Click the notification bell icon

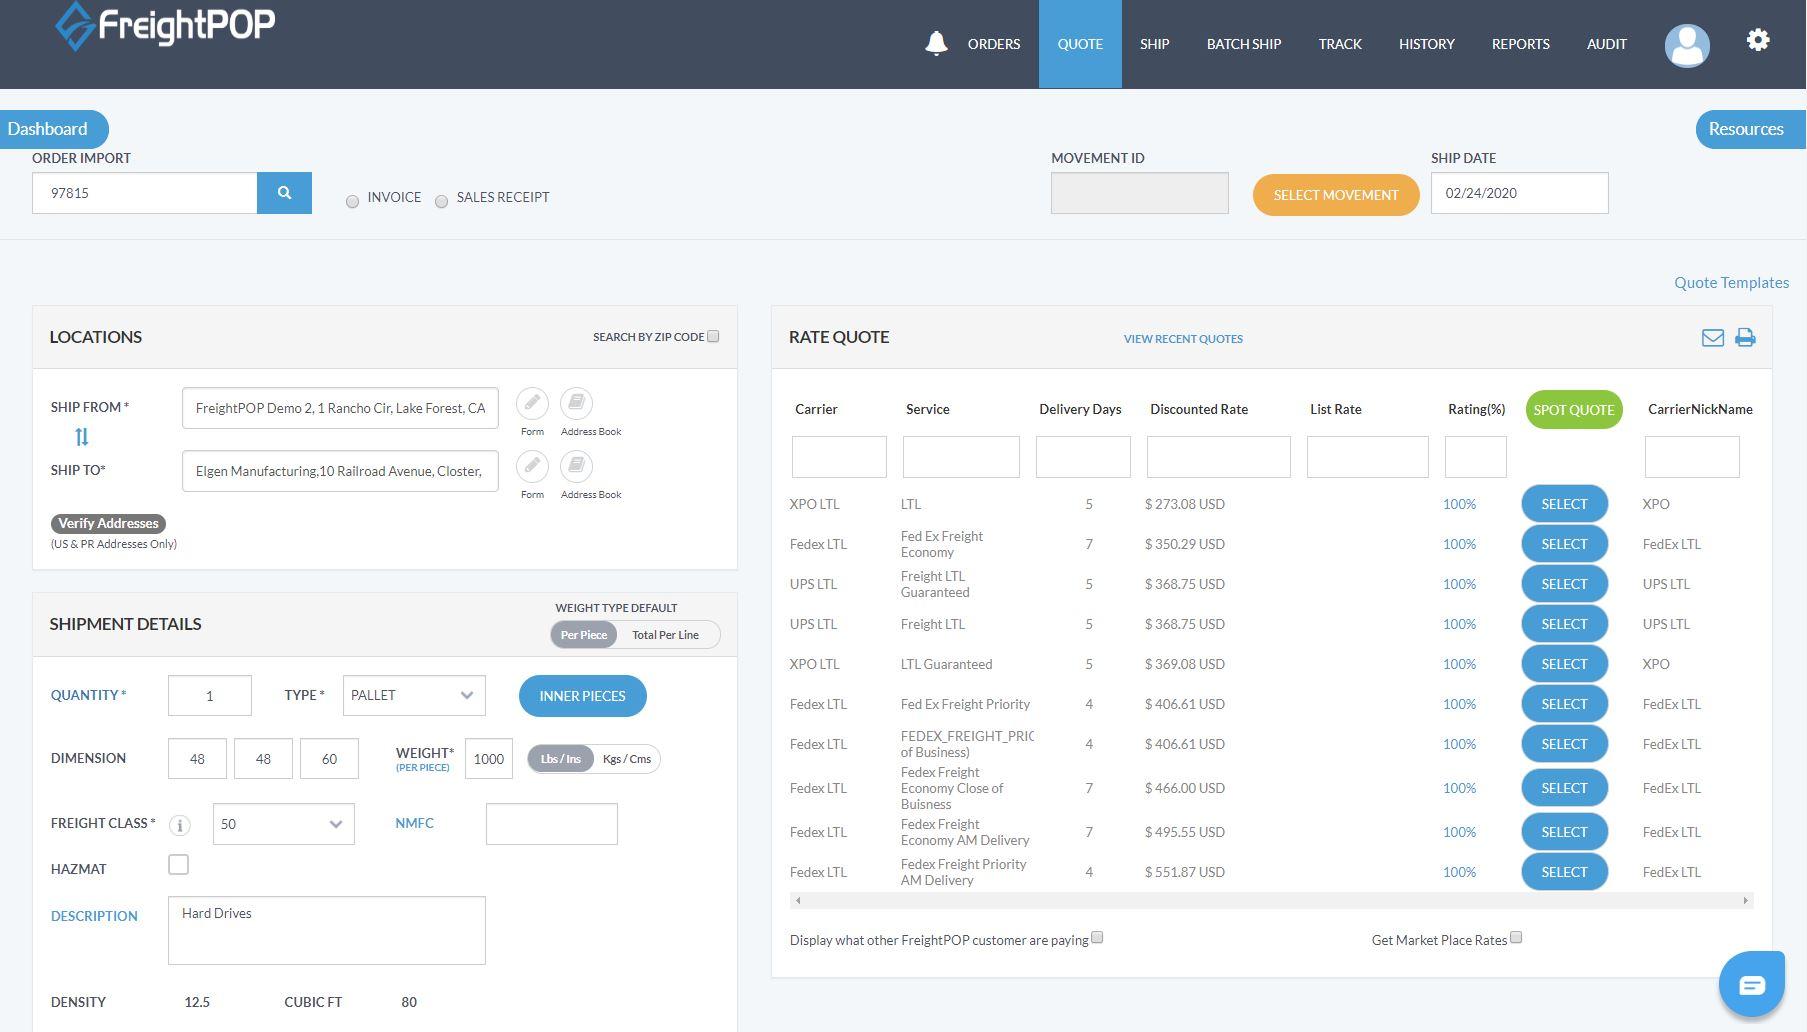coord(936,44)
